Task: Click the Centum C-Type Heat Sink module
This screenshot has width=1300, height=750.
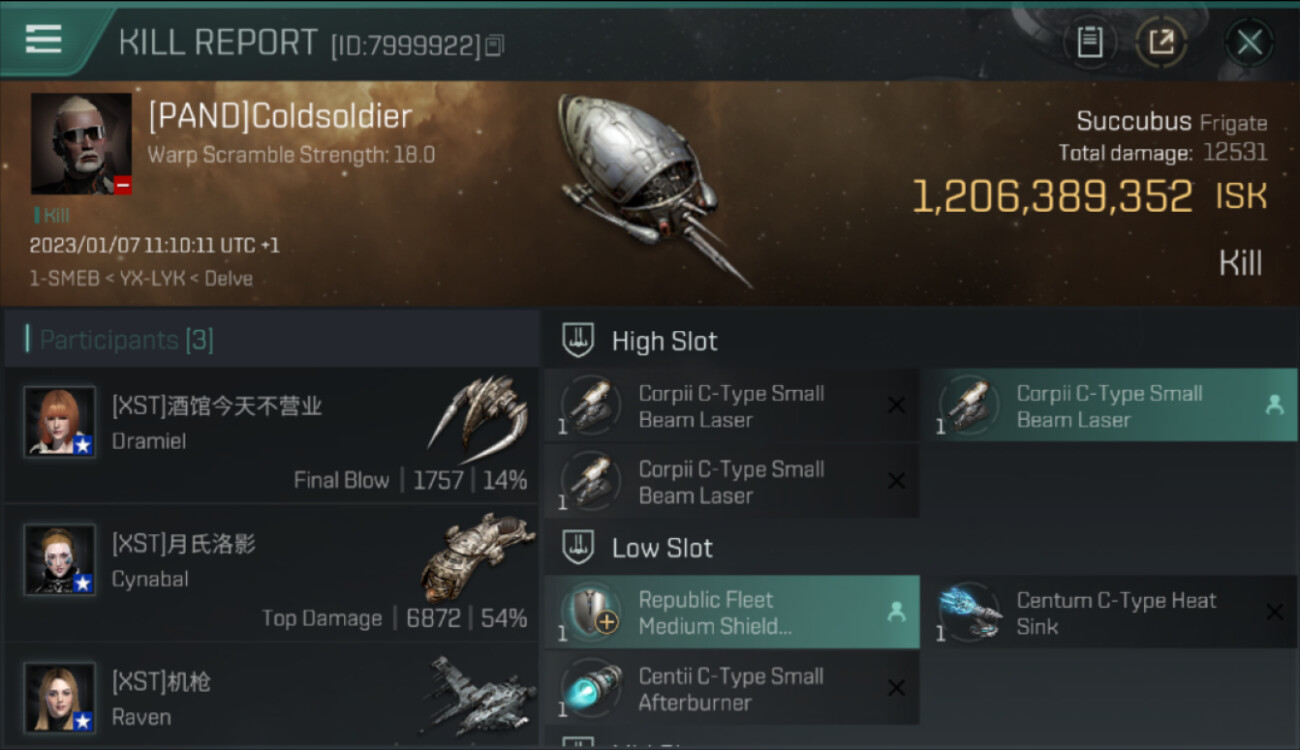Action: pos(1109,612)
